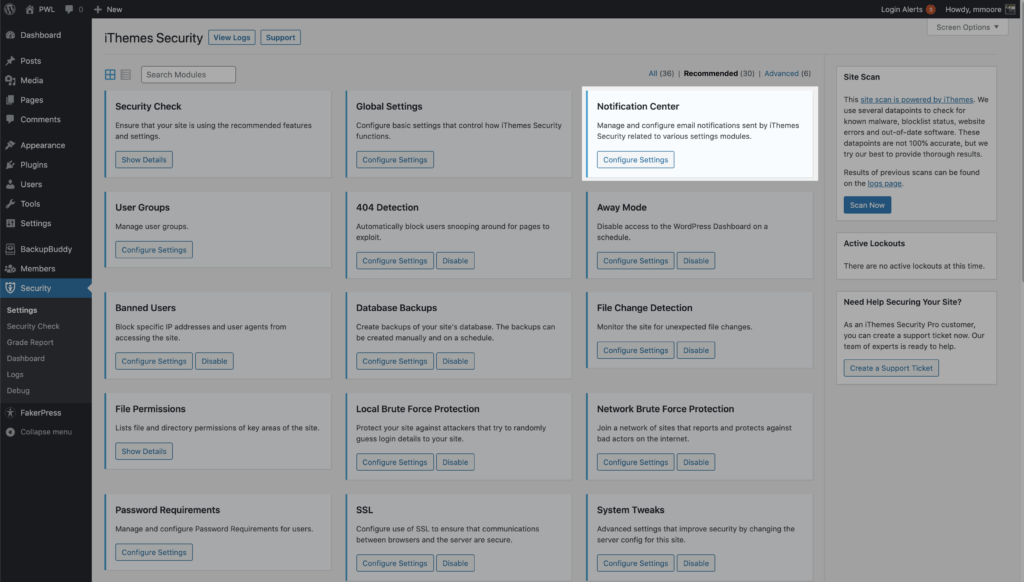Disable Network Brute Force Protection
This screenshot has width=1024, height=582.
696,462
